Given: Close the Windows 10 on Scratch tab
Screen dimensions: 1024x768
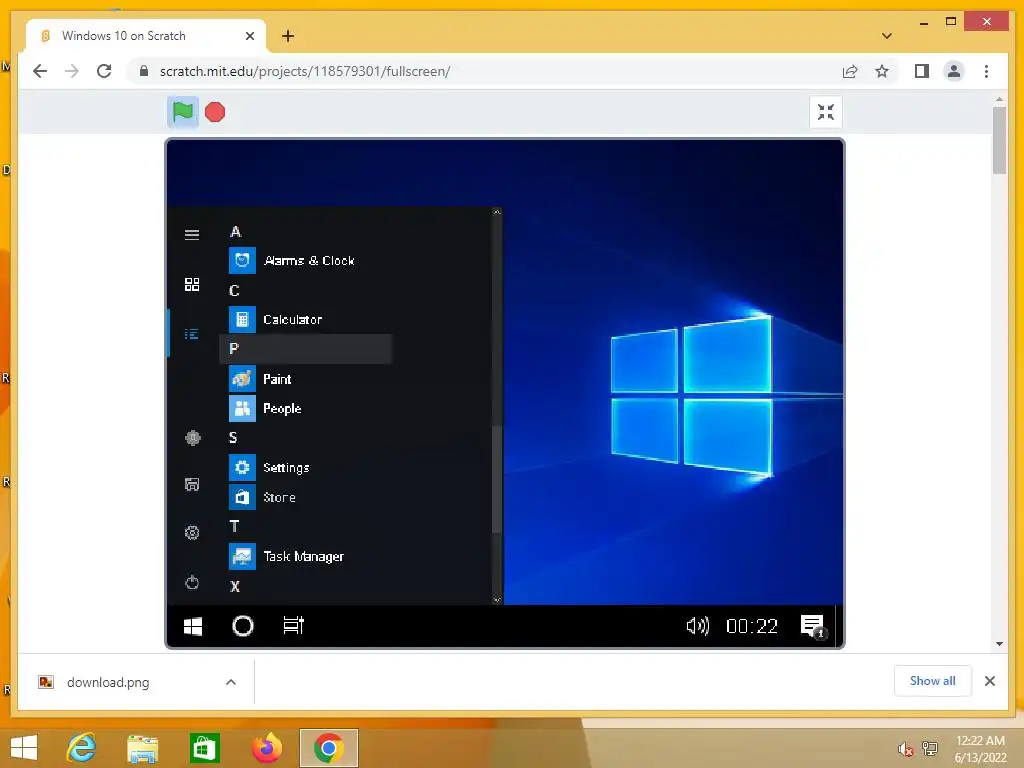Looking at the screenshot, I should pyautogui.click(x=249, y=36).
